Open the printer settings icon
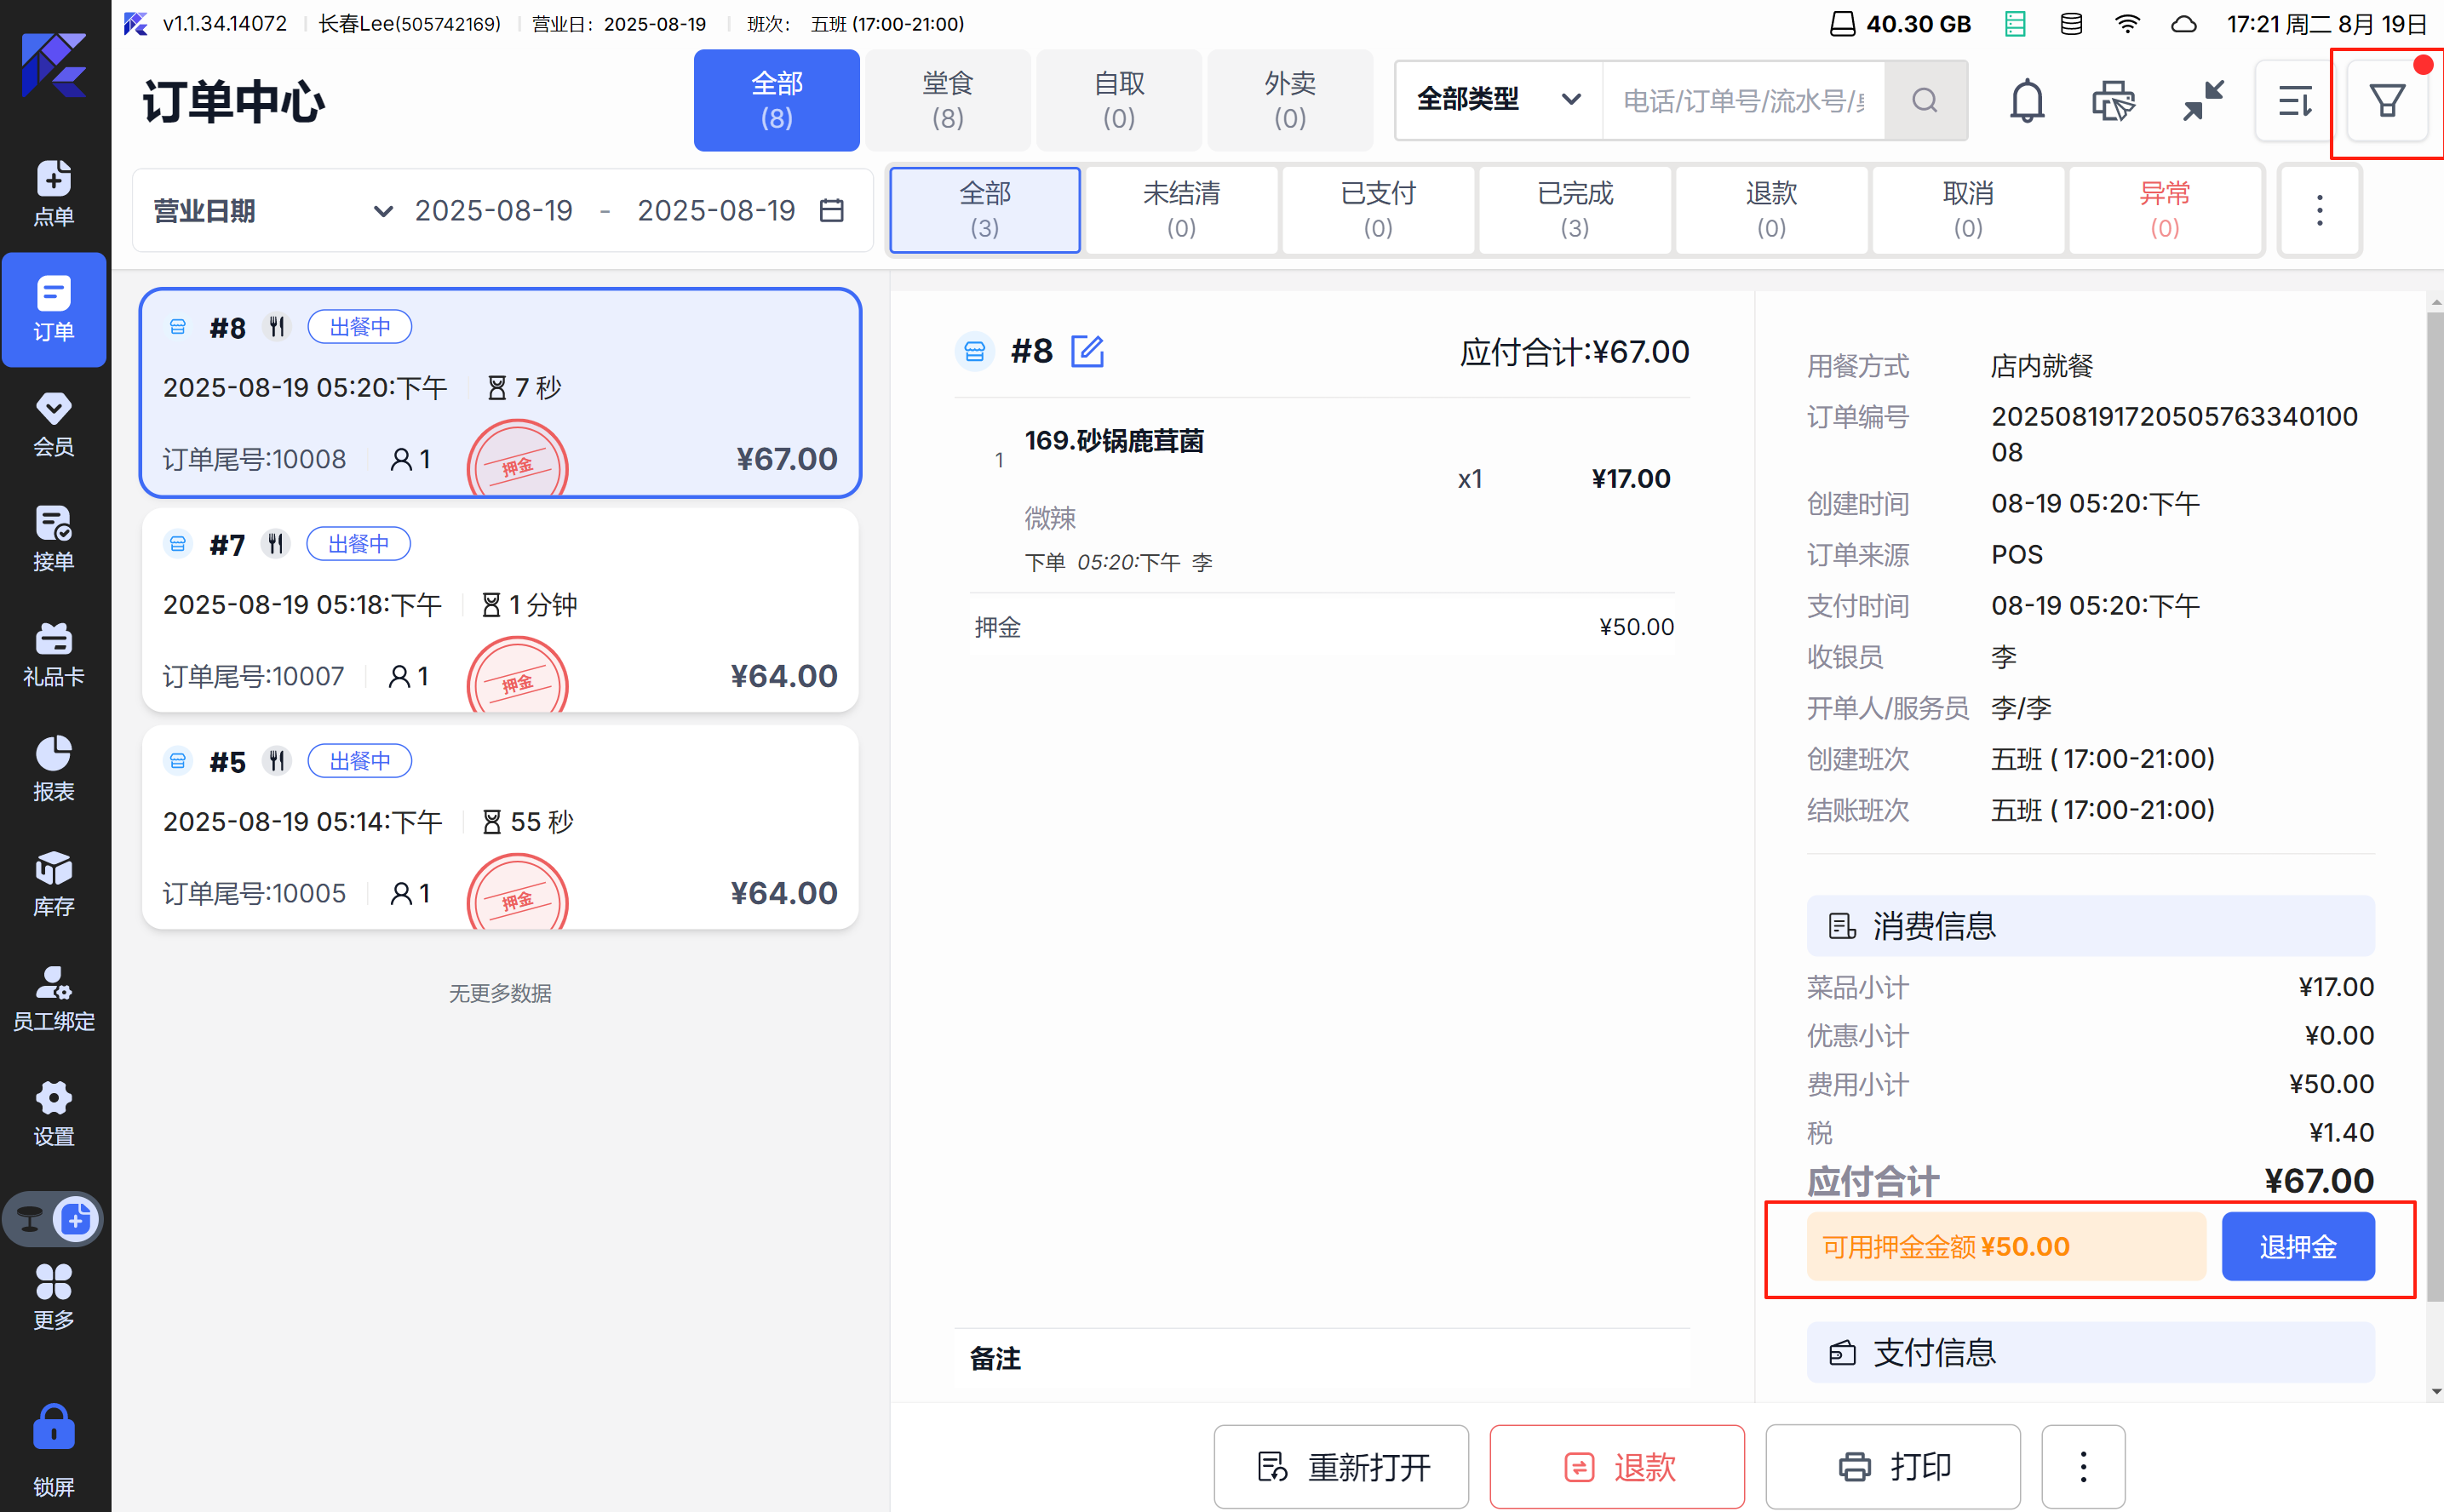2444x1512 pixels. point(2112,101)
